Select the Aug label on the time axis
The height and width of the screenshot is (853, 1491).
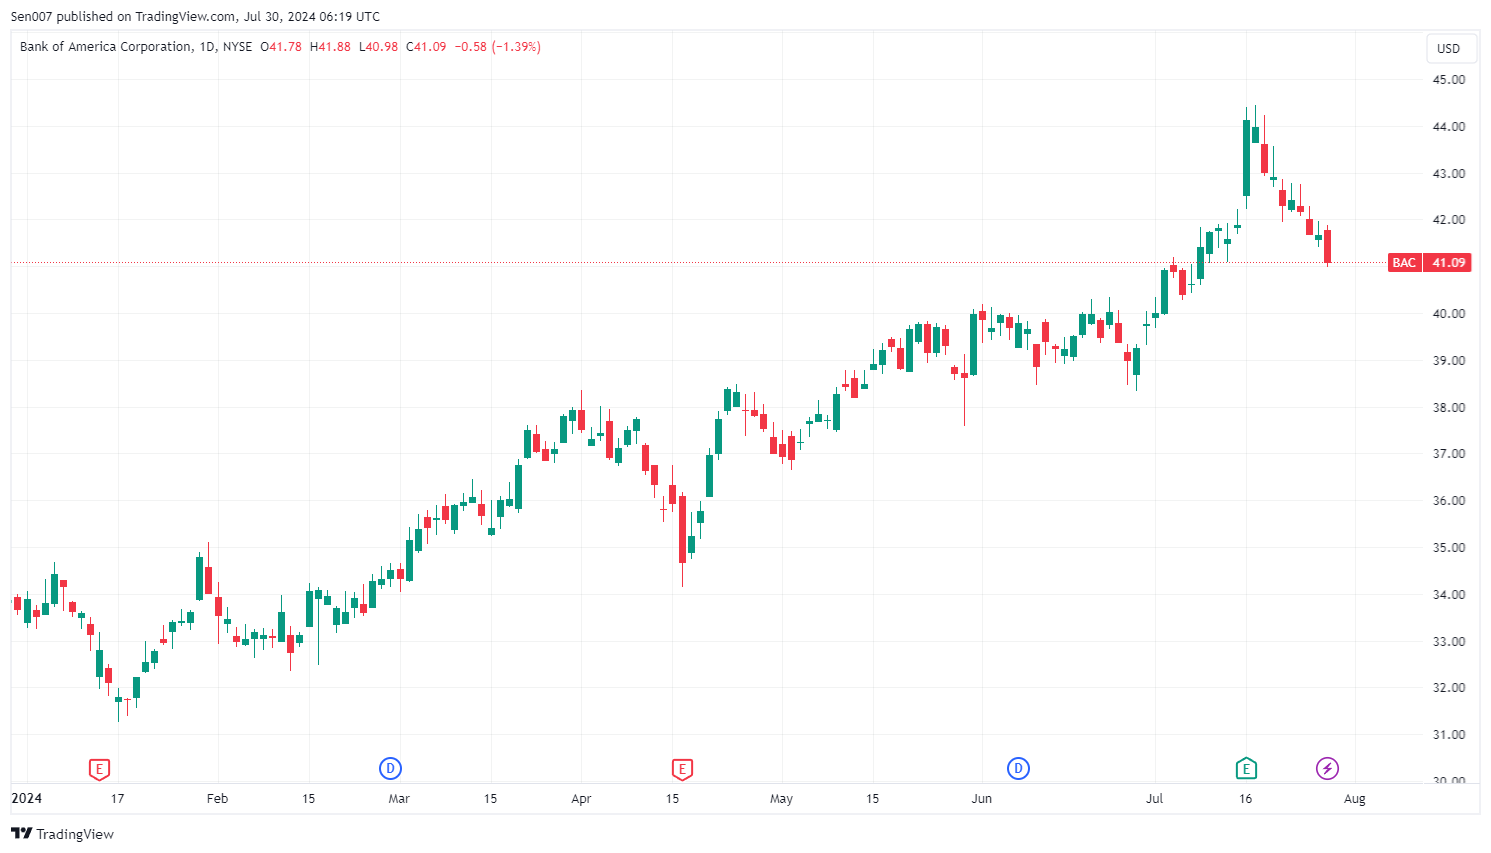click(x=1354, y=799)
